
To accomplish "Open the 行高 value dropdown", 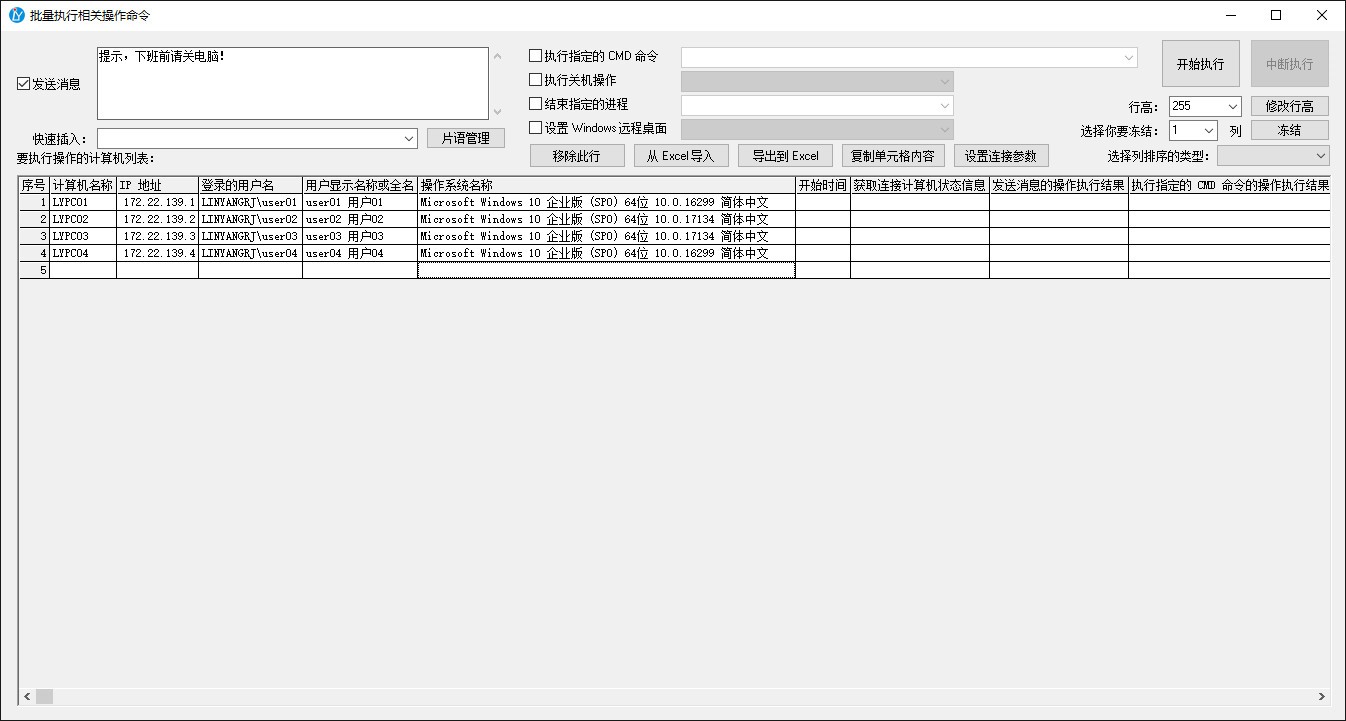I will click(x=1231, y=107).
